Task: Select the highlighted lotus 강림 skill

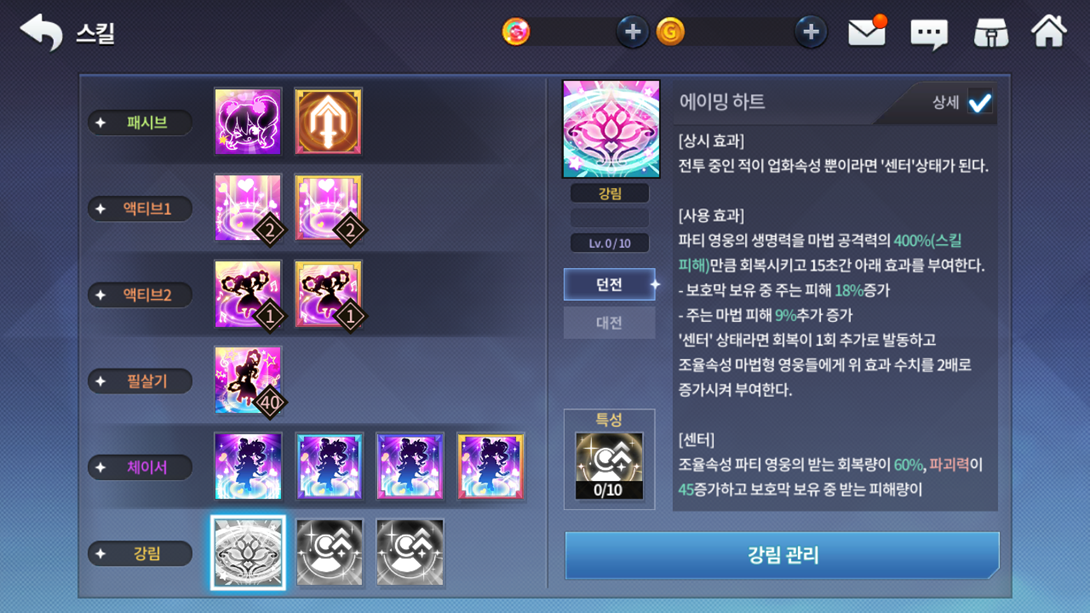Action: coord(248,553)
